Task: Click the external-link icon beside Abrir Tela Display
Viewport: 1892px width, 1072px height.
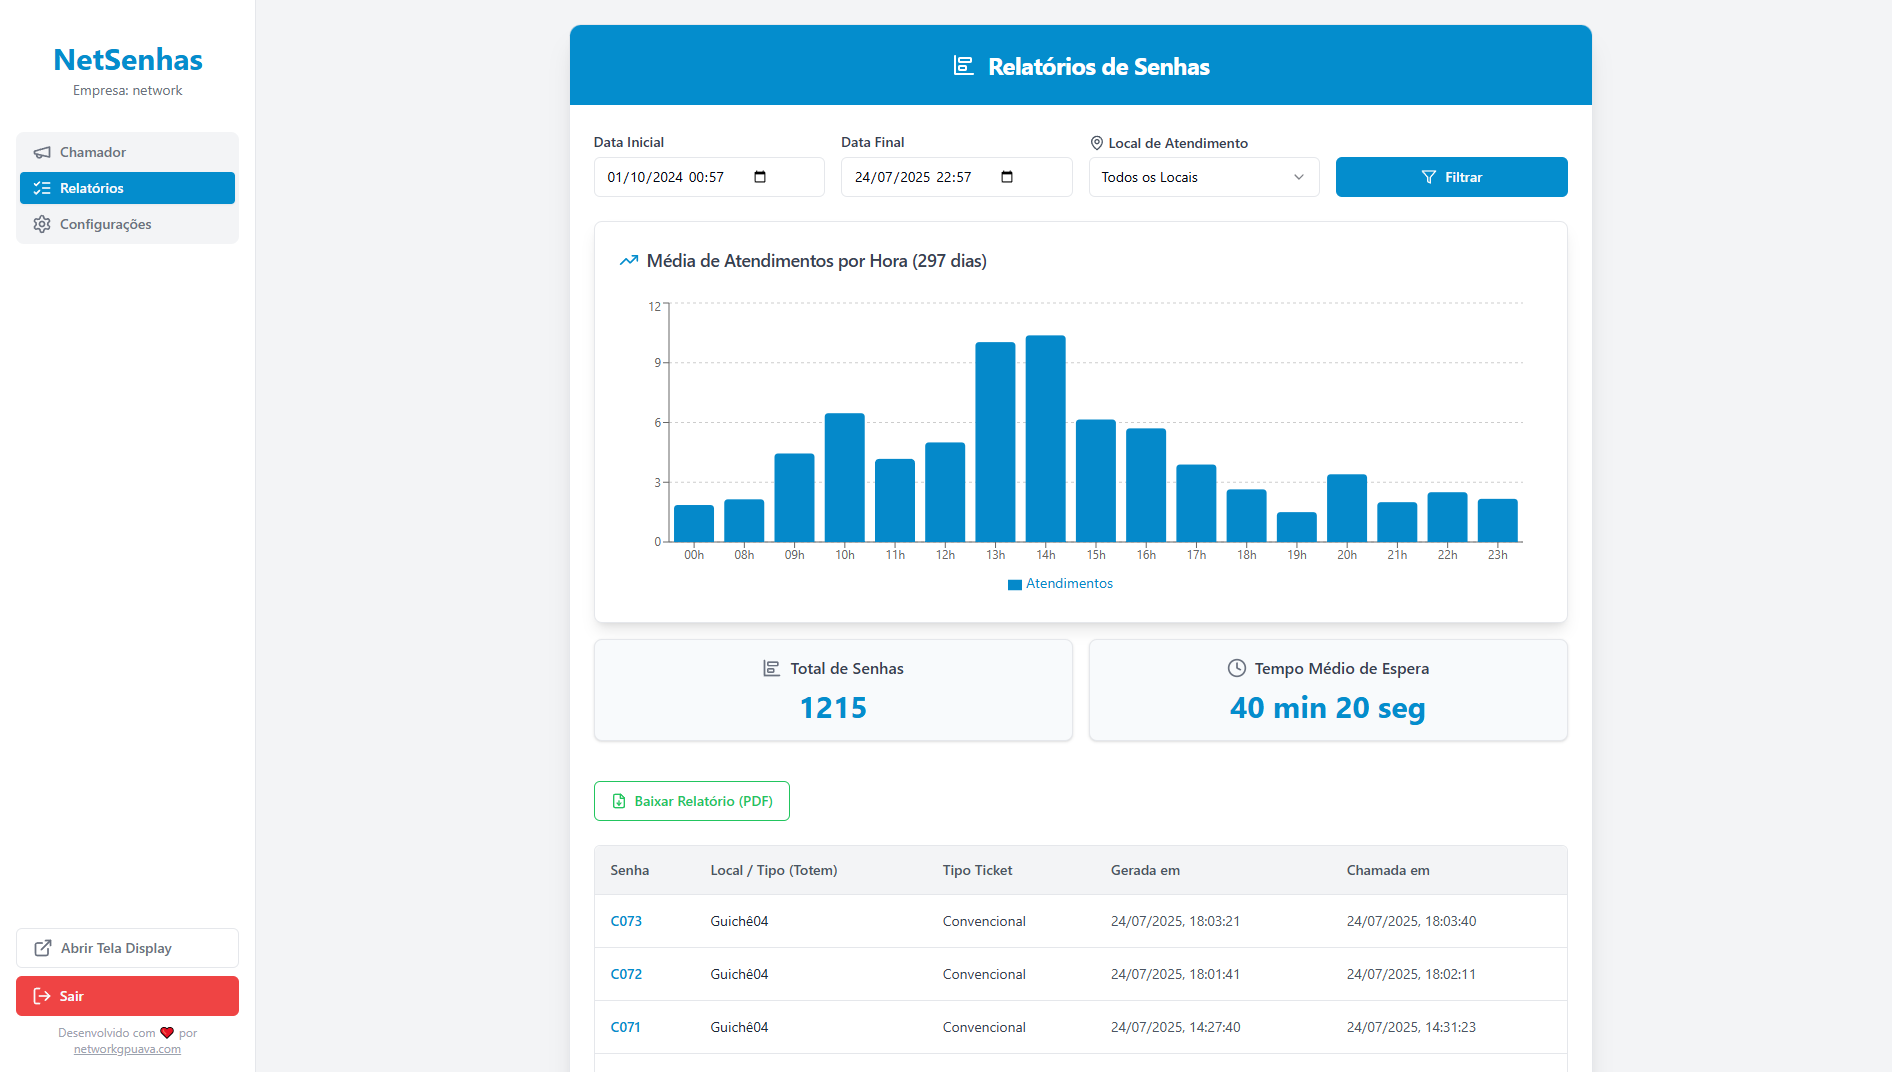Action: (x=43, y=948)
